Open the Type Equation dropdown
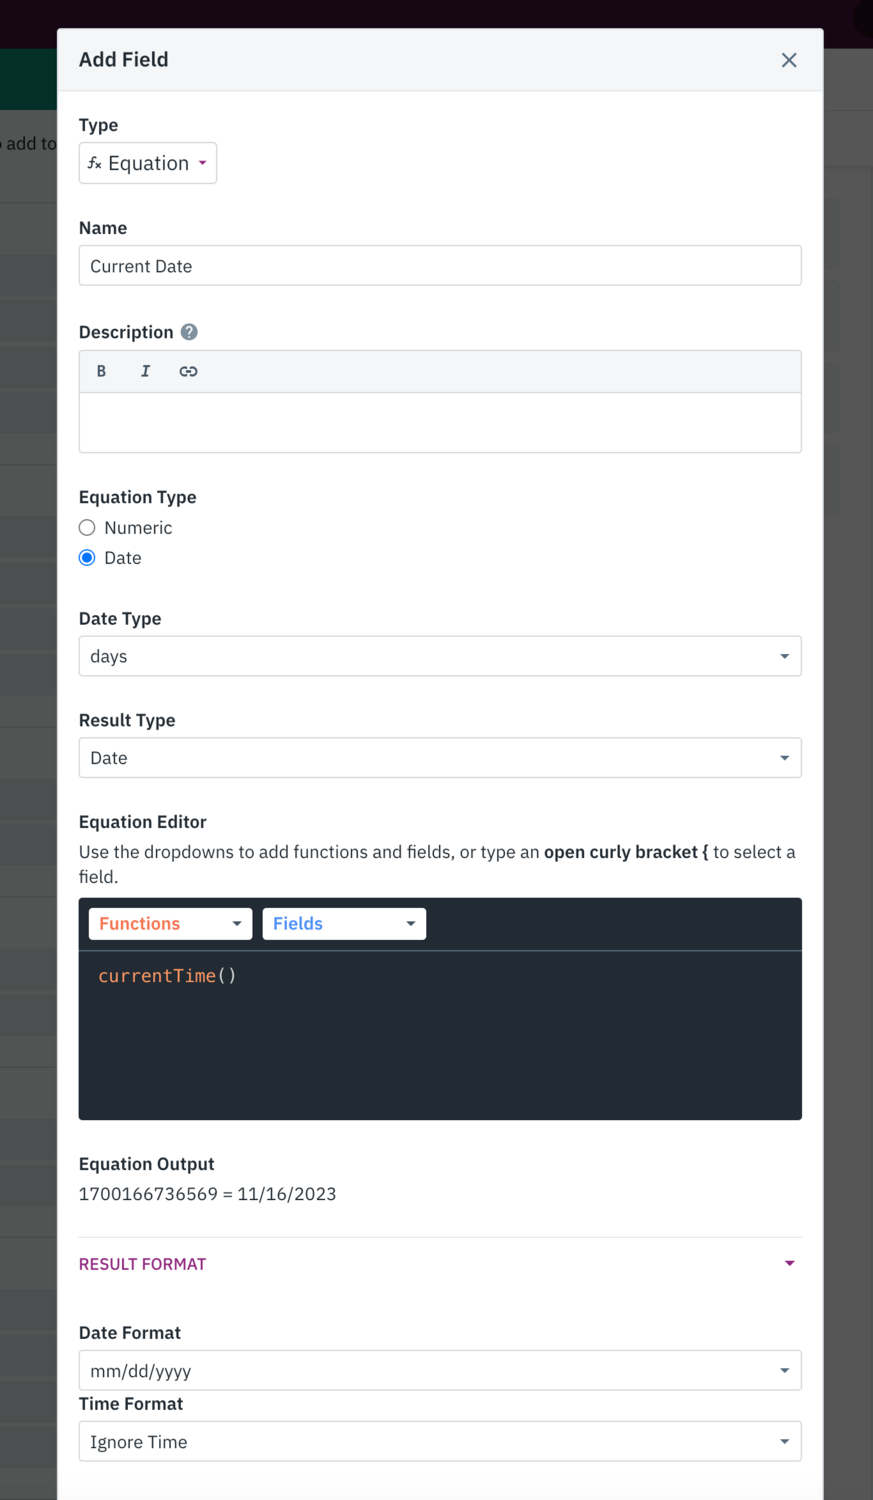Viewport: 873px width, 1500px height. point(148,163)
